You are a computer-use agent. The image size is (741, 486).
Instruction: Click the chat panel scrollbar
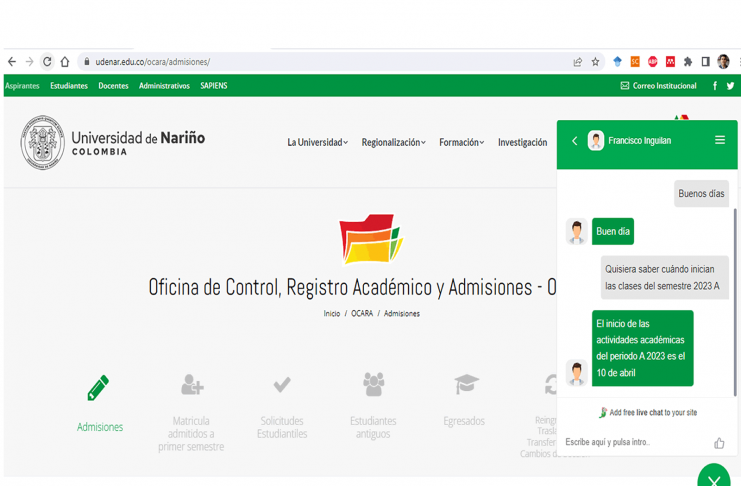735,303
